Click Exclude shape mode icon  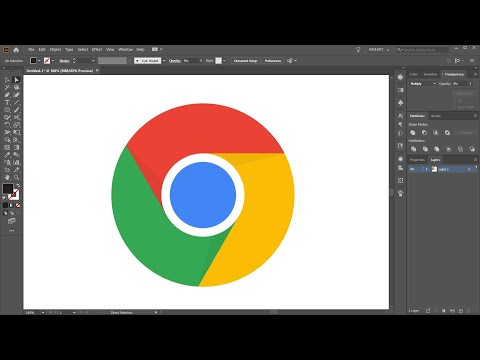pos(447,133)
